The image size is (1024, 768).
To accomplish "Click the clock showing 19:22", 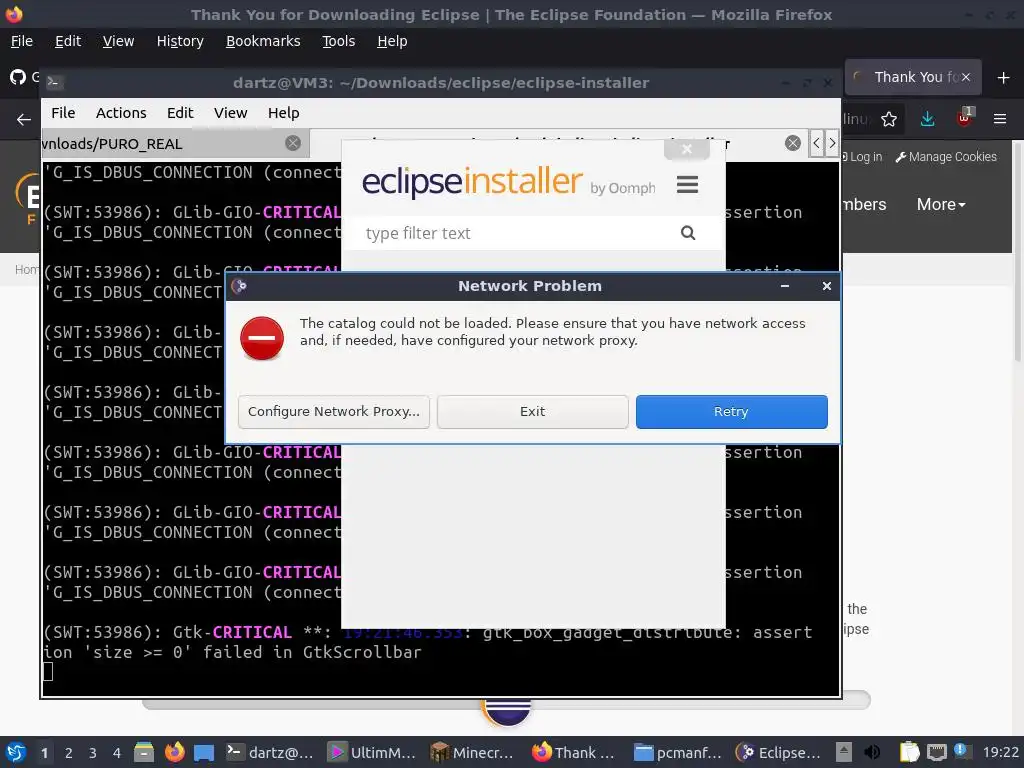I will (1000, 752).
